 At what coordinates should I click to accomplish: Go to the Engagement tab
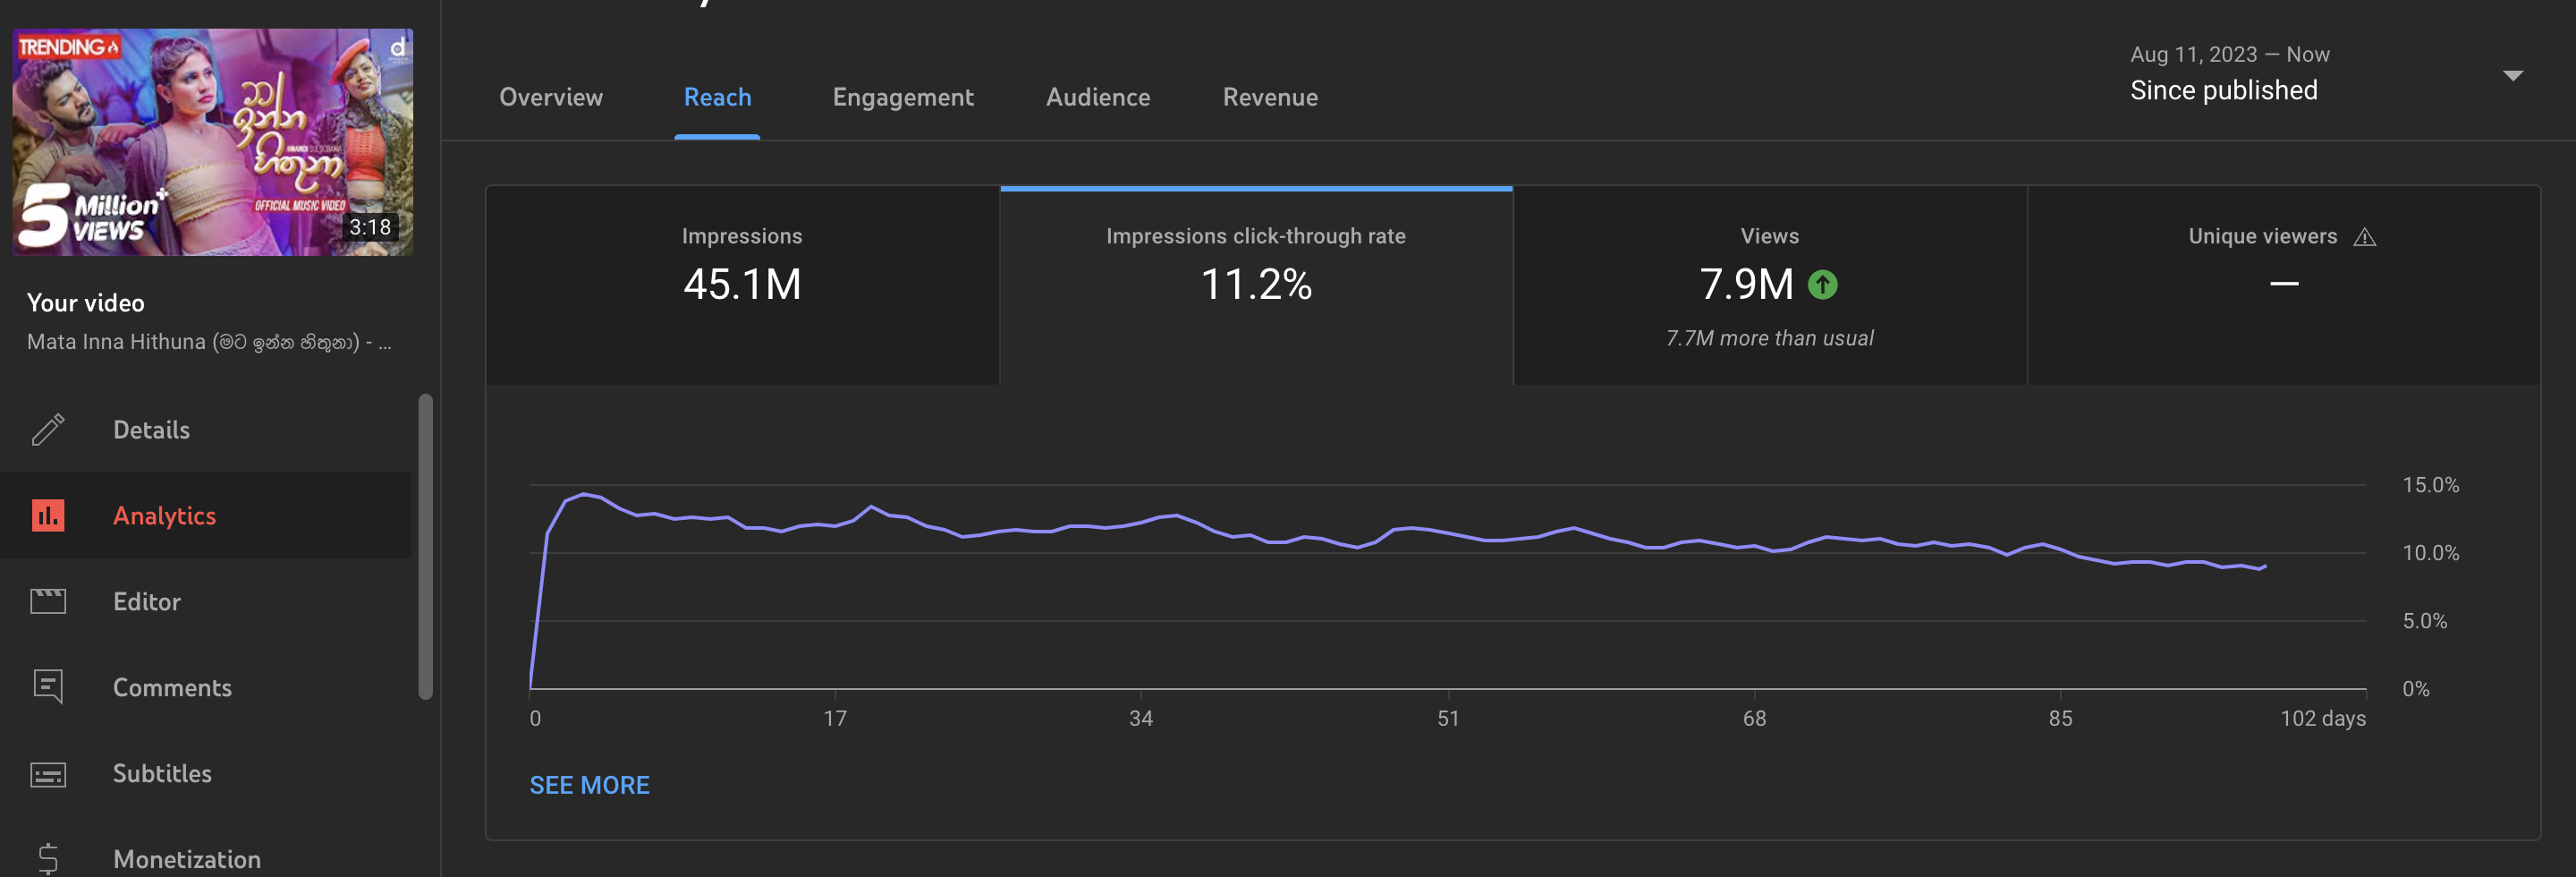[903, 97]
